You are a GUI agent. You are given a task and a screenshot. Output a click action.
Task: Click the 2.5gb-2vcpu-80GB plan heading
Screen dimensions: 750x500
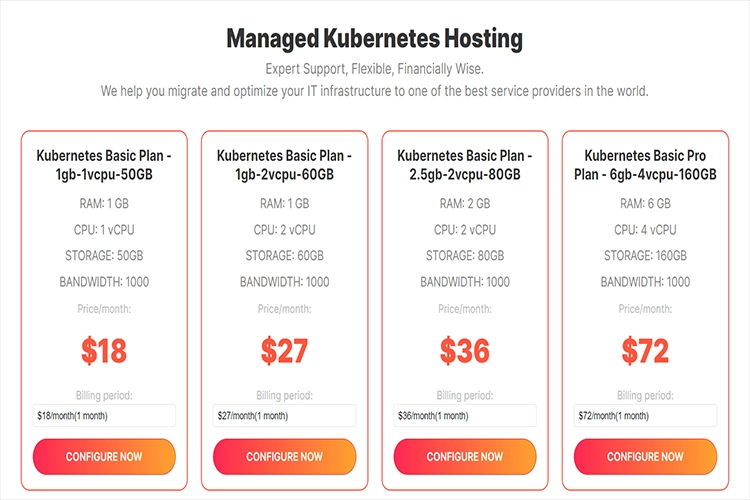pyautogui.click(x=465, y=165)
